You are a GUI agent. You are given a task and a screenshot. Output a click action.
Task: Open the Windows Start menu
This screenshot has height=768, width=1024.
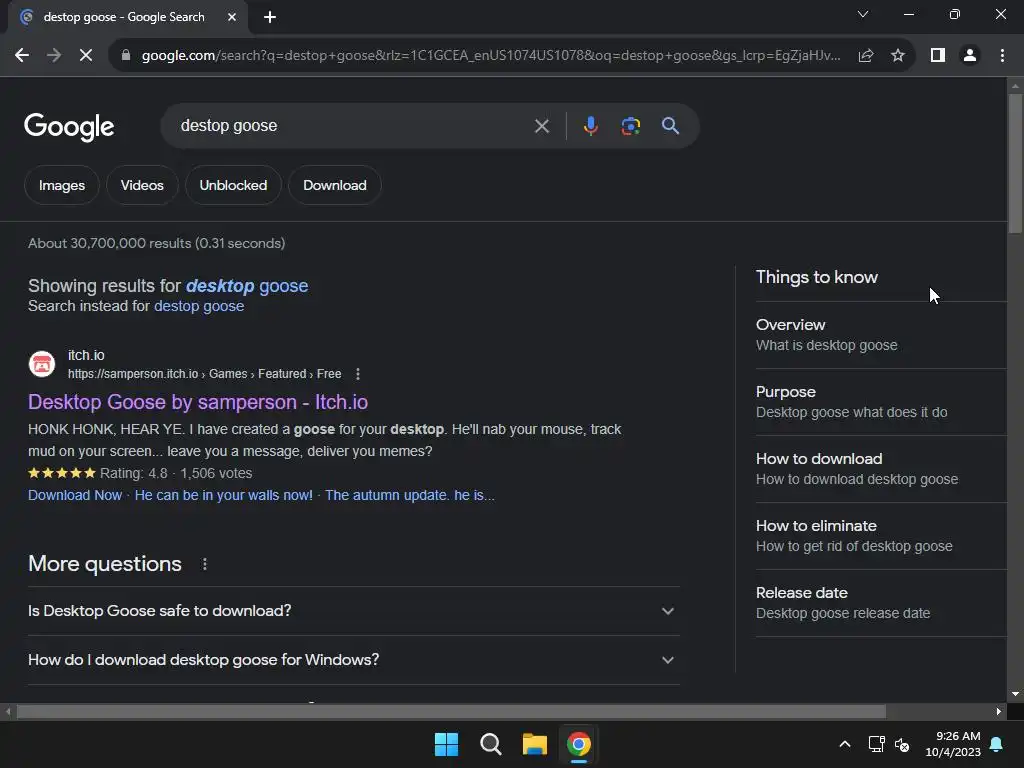pyautogui.click(x=447, y=744)
